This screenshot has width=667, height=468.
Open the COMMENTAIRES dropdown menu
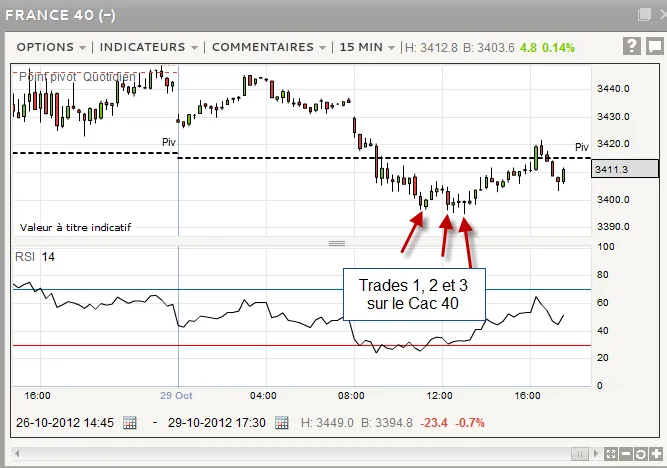[x=269, y=47]
